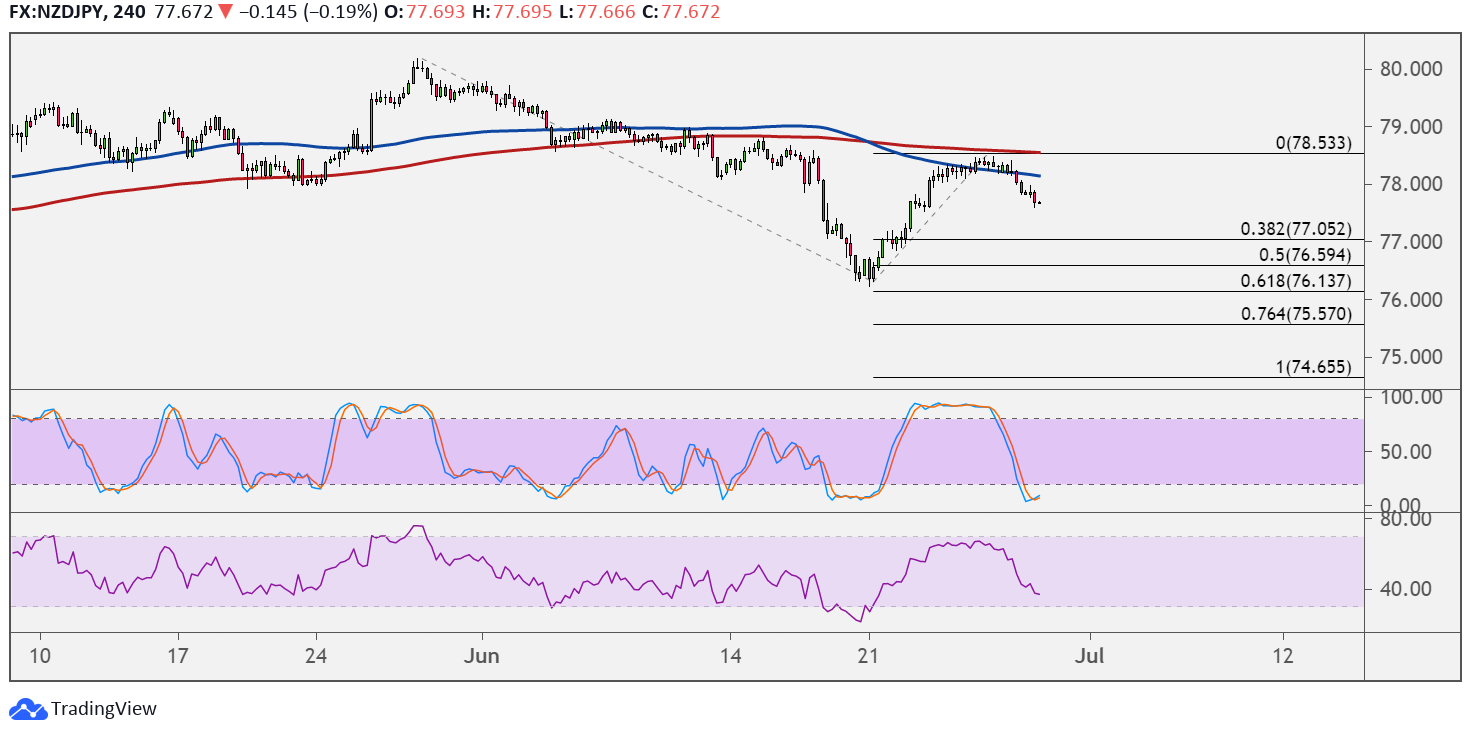
Task: Click the date 14 on time axis
Action: point(730,656)
